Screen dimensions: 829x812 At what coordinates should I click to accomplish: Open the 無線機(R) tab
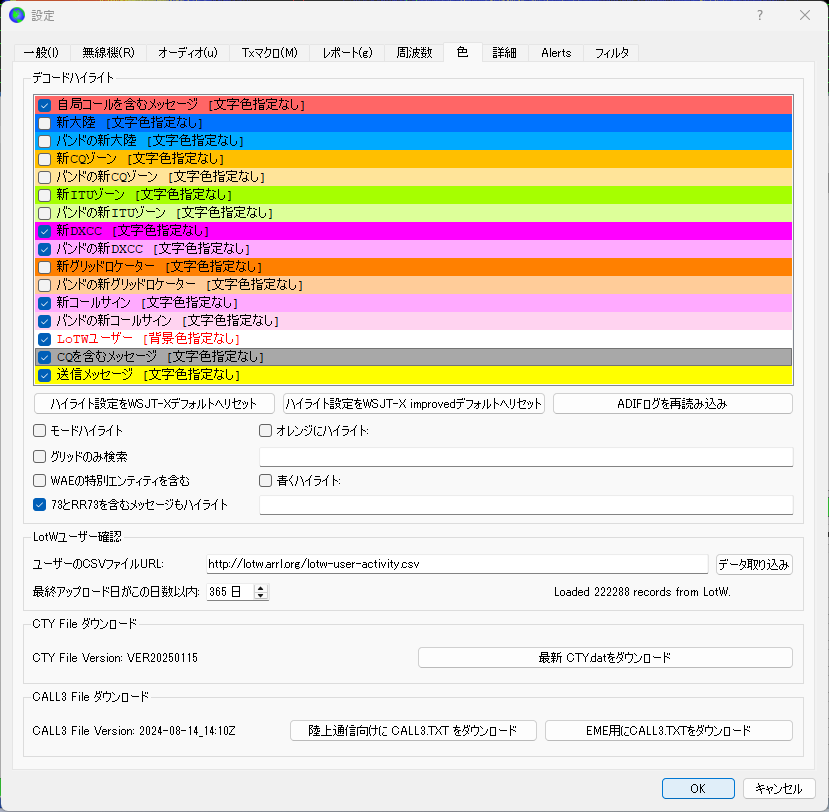108,53
